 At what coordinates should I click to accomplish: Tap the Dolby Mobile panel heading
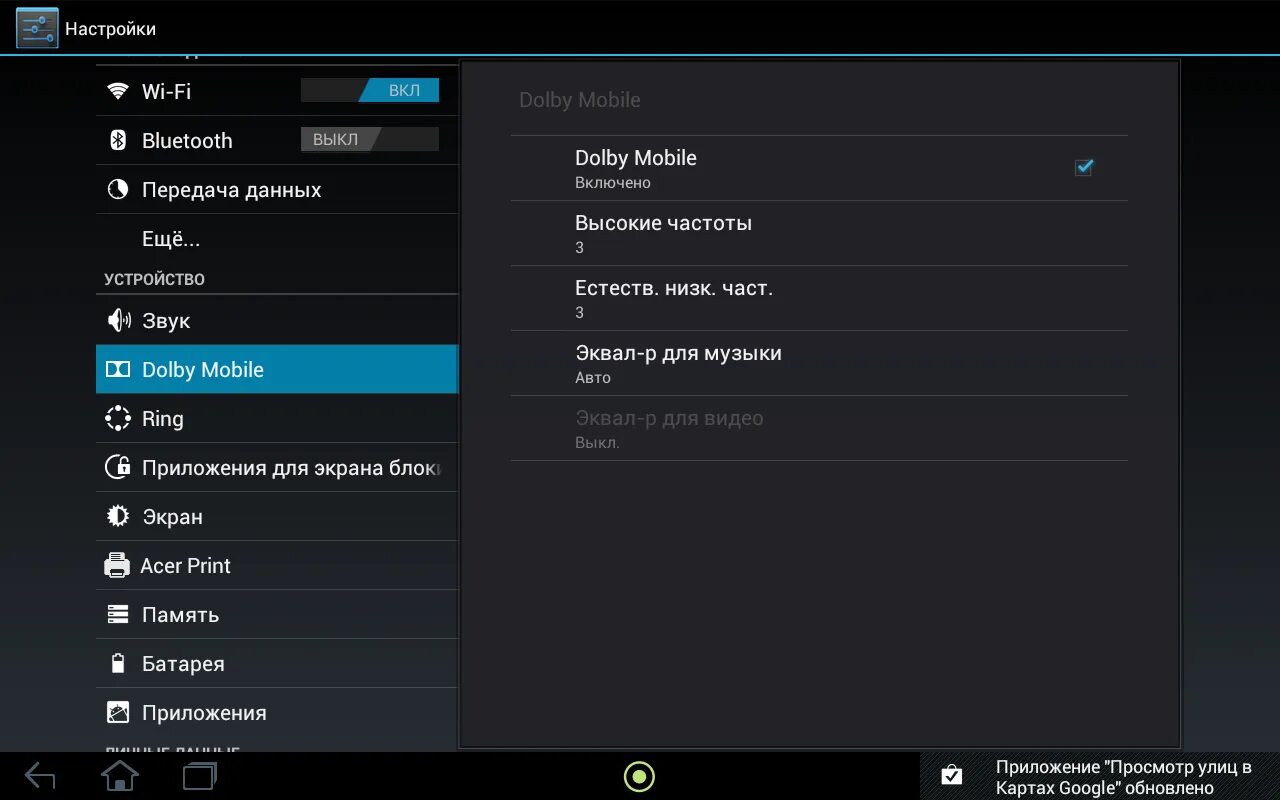coord(579,100)
